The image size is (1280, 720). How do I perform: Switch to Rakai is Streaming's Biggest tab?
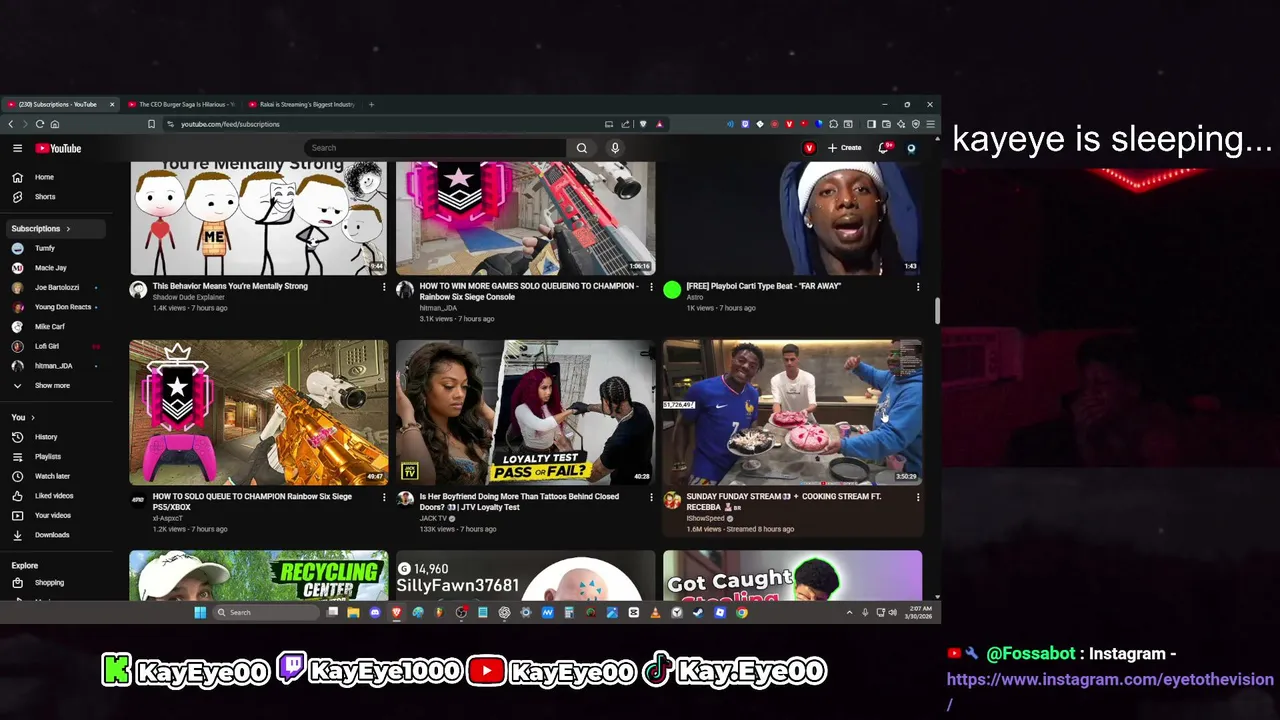pyautogui.click(x=300, y=104)
